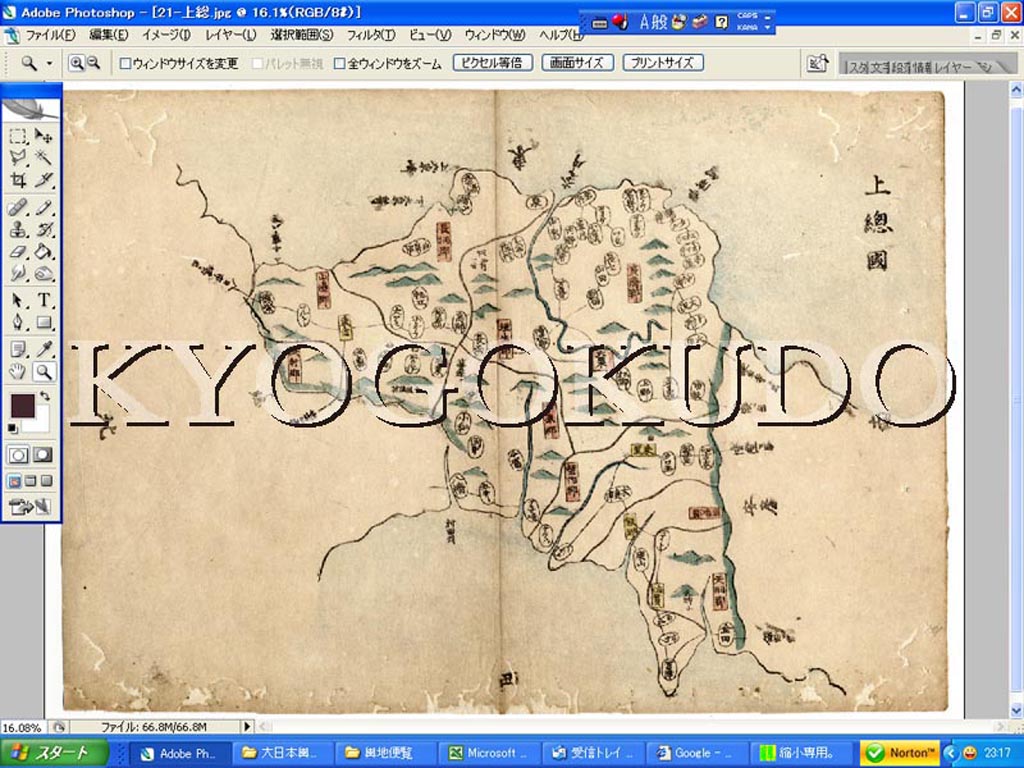Switch to Standard edit mode
Image resolution: width=1024 pixels, height=768 pixels.
click(x=18, y=455)
